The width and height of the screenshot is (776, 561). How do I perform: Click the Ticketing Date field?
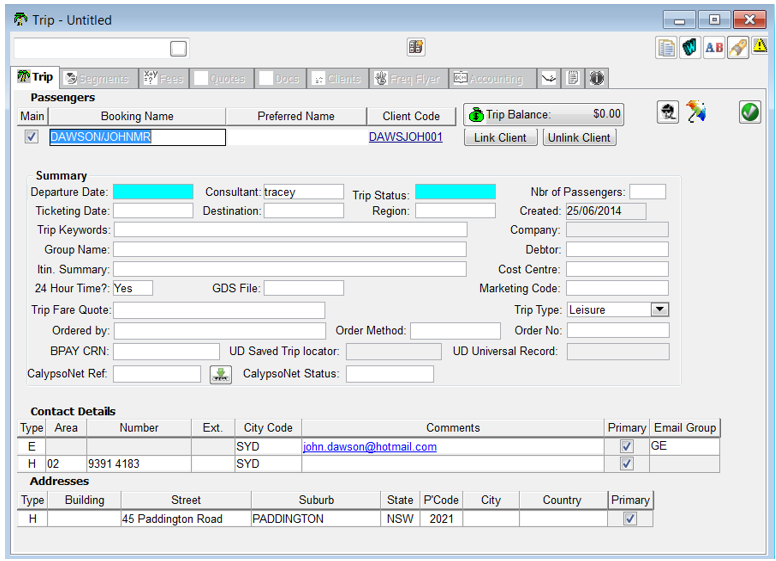153,211
